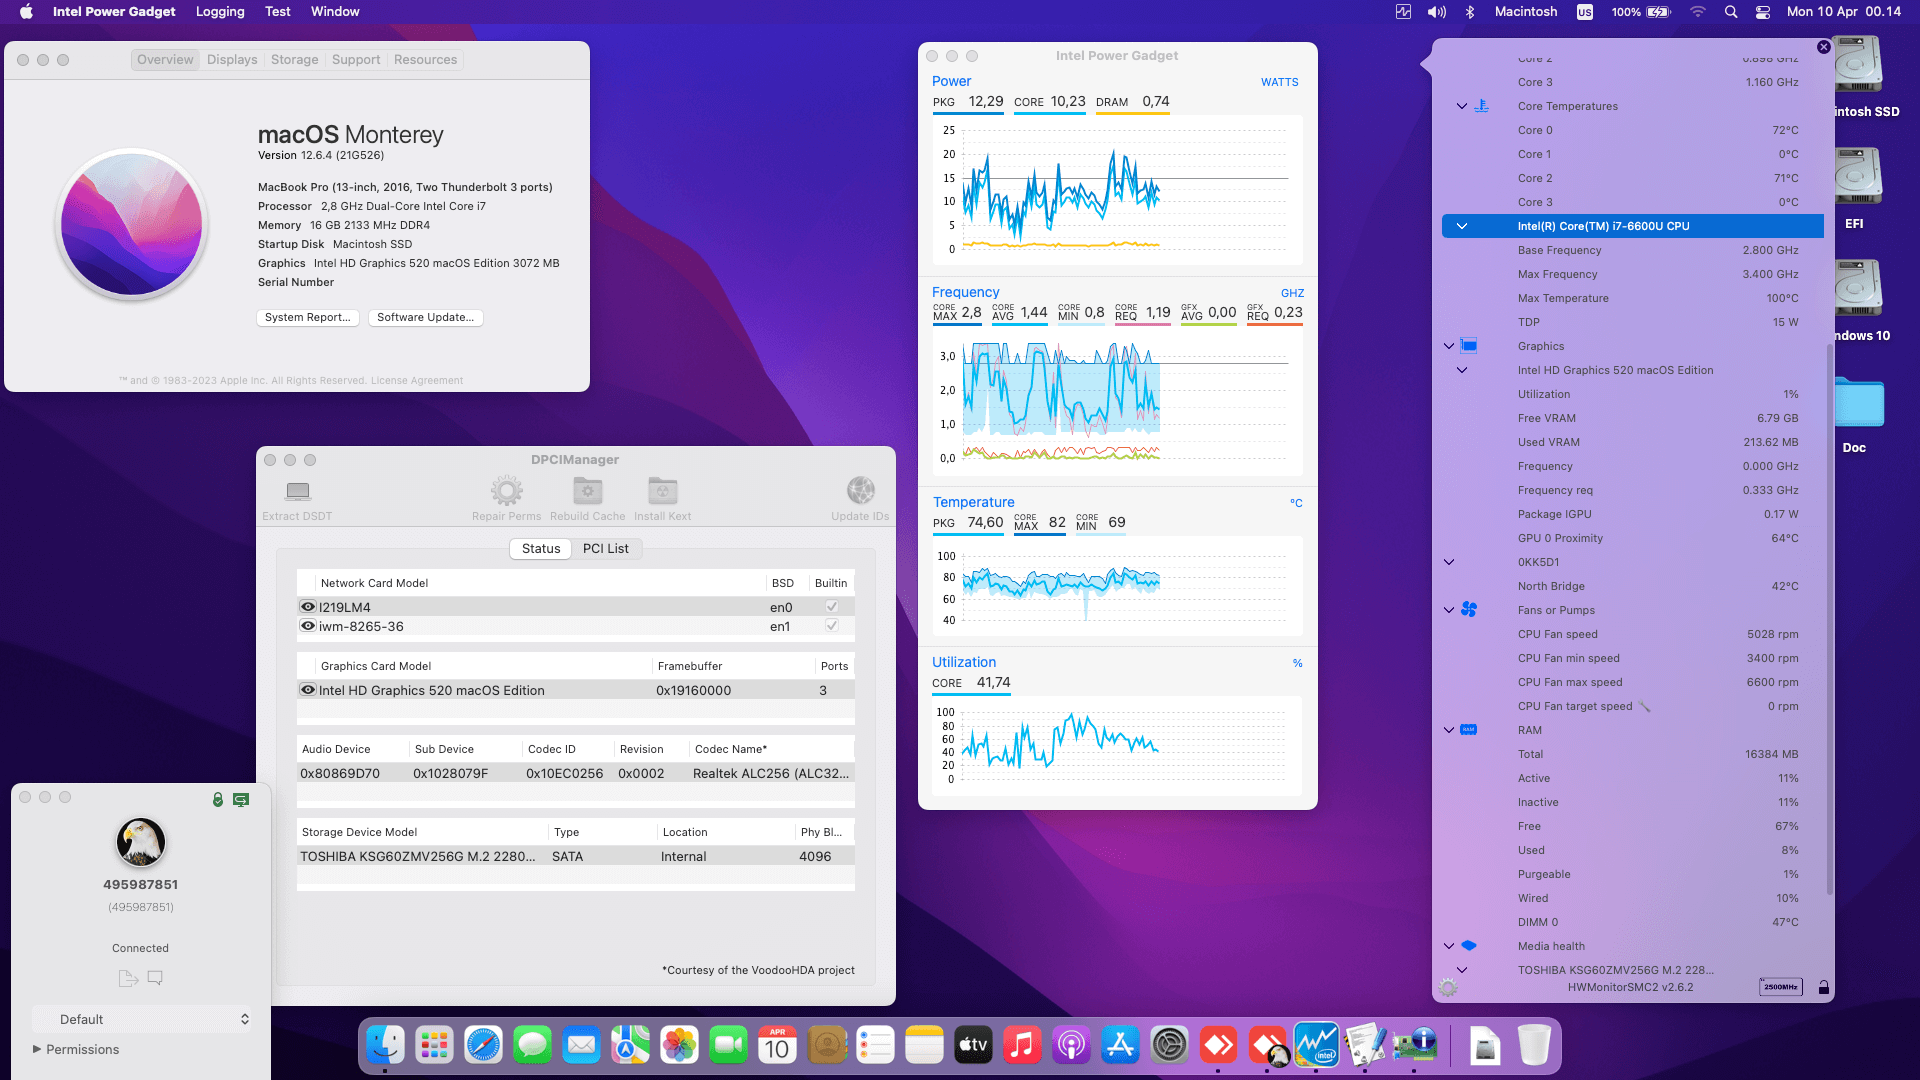This screenshot has width=1920, height=1080.
Task: Open the Window menu
Action: [x=335, y=12]
